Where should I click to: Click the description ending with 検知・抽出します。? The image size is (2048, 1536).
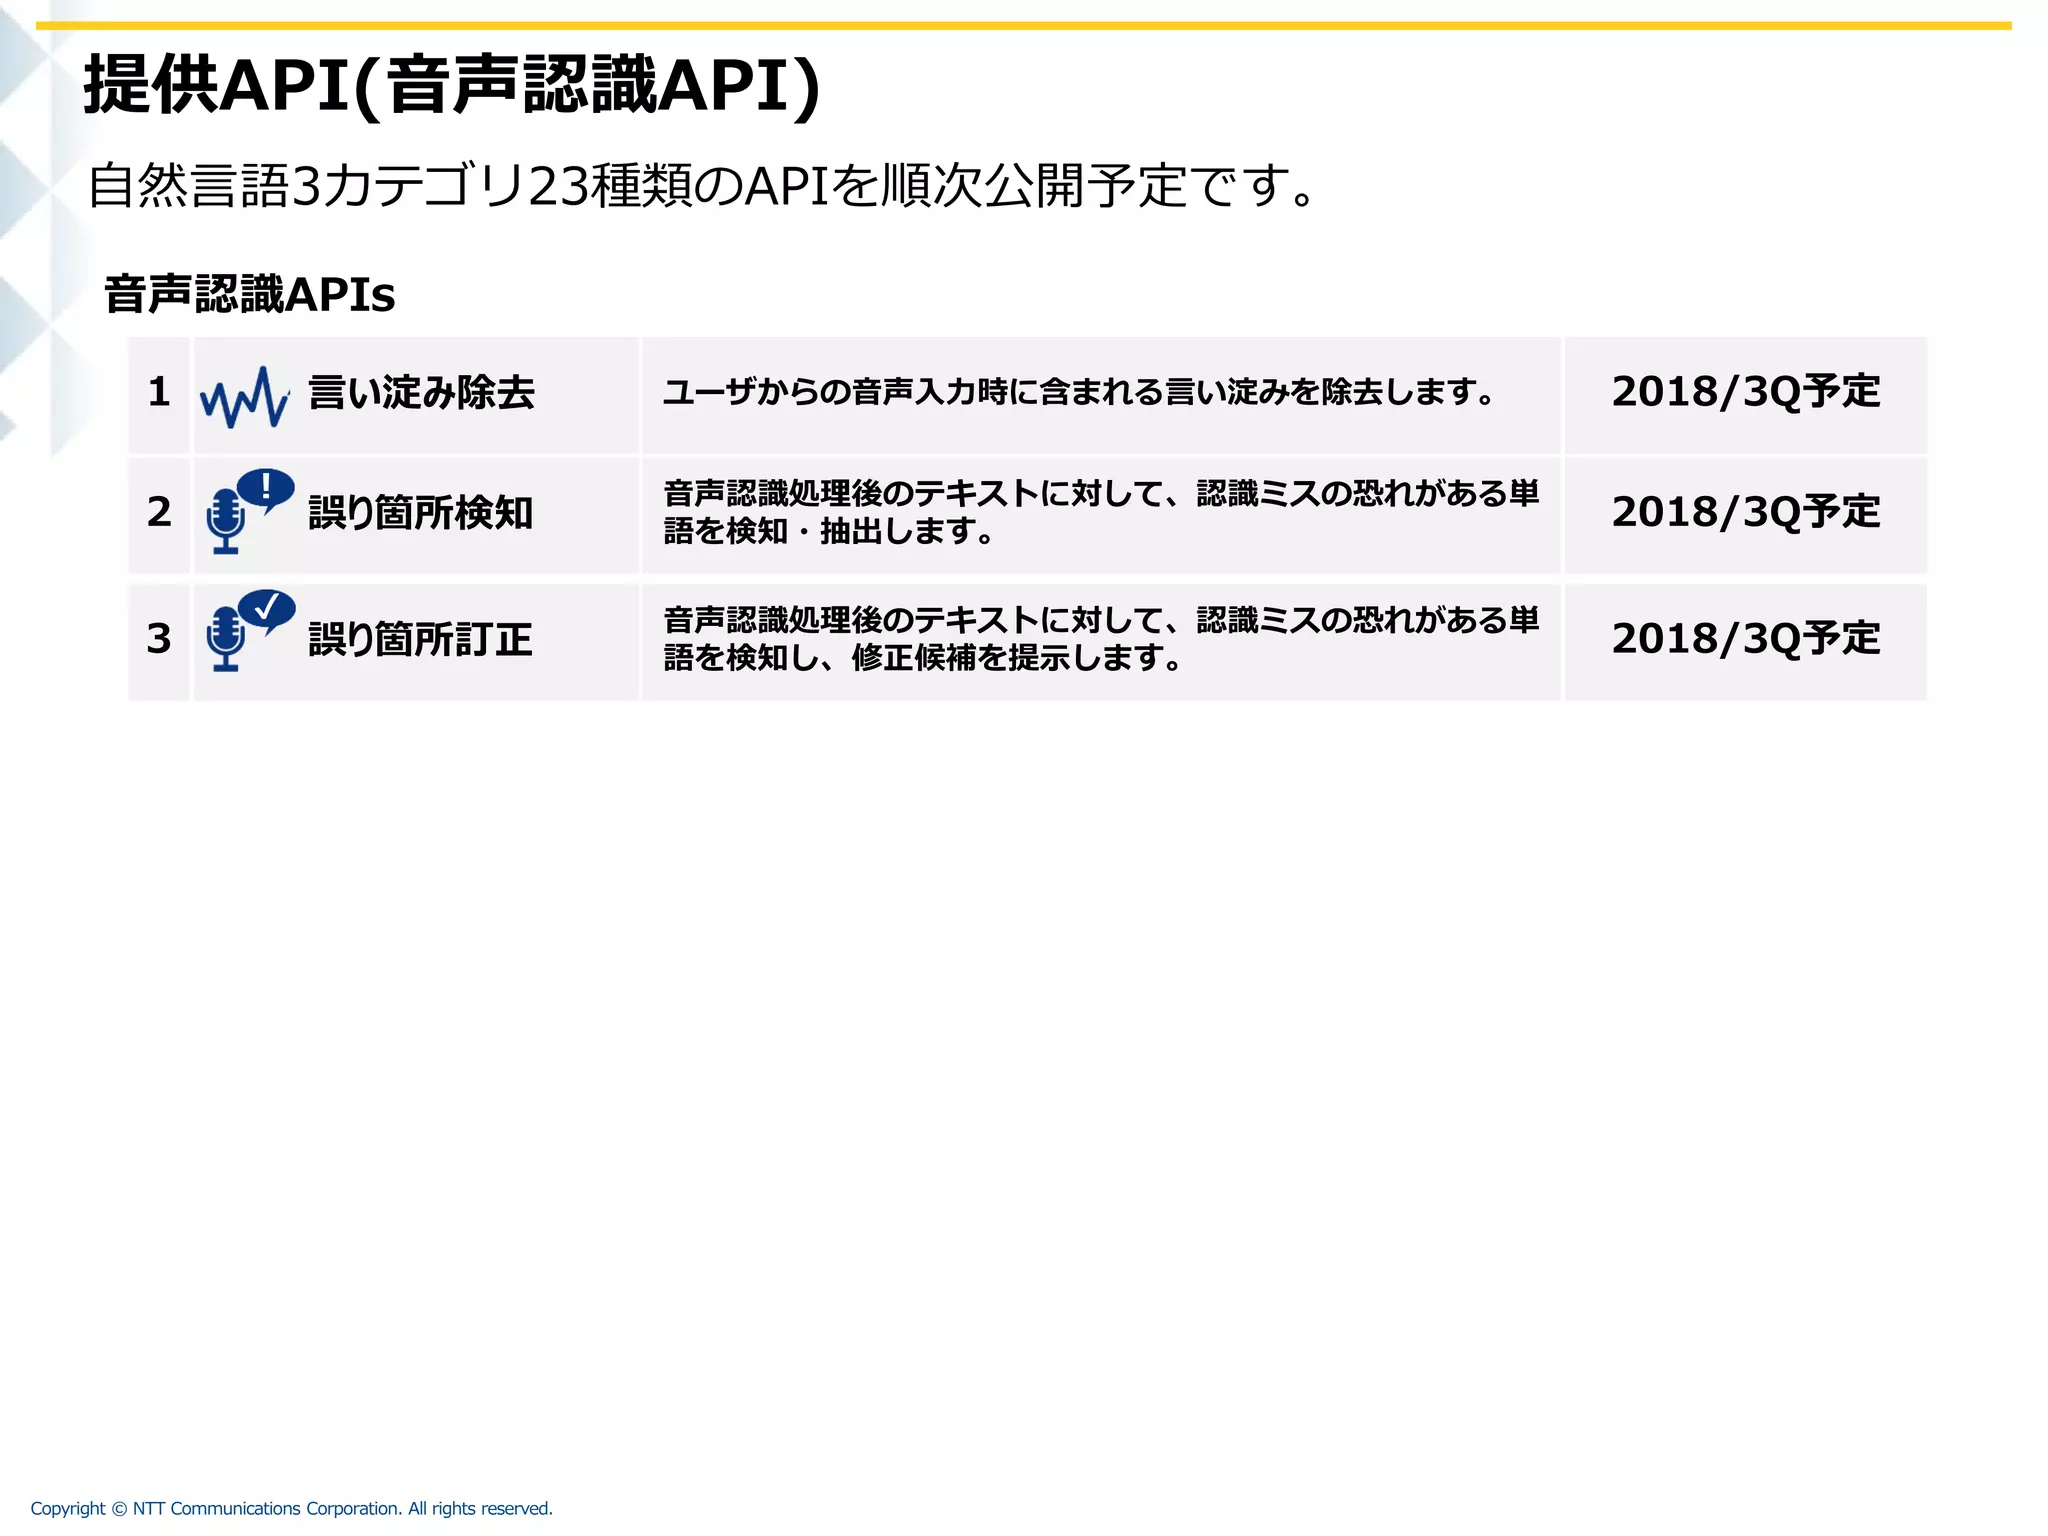1101,512
